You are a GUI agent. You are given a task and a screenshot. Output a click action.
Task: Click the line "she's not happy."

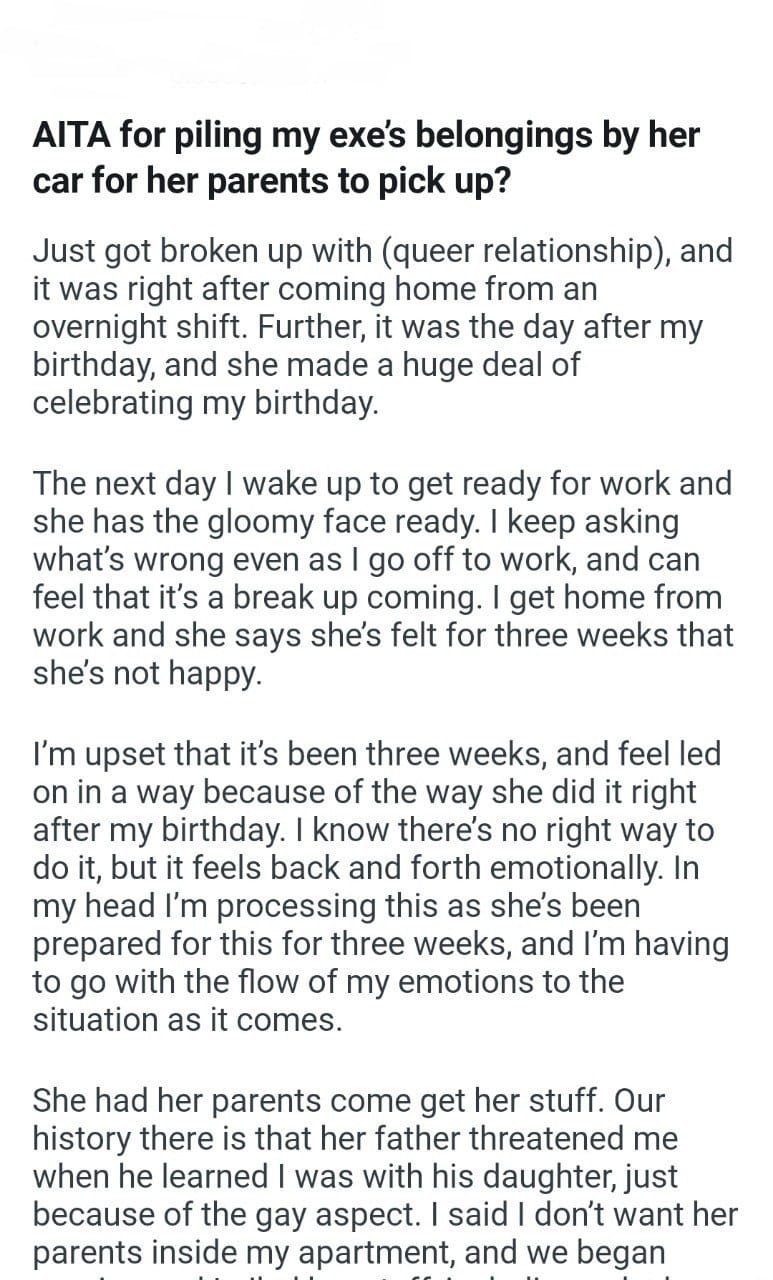point(147,673)
